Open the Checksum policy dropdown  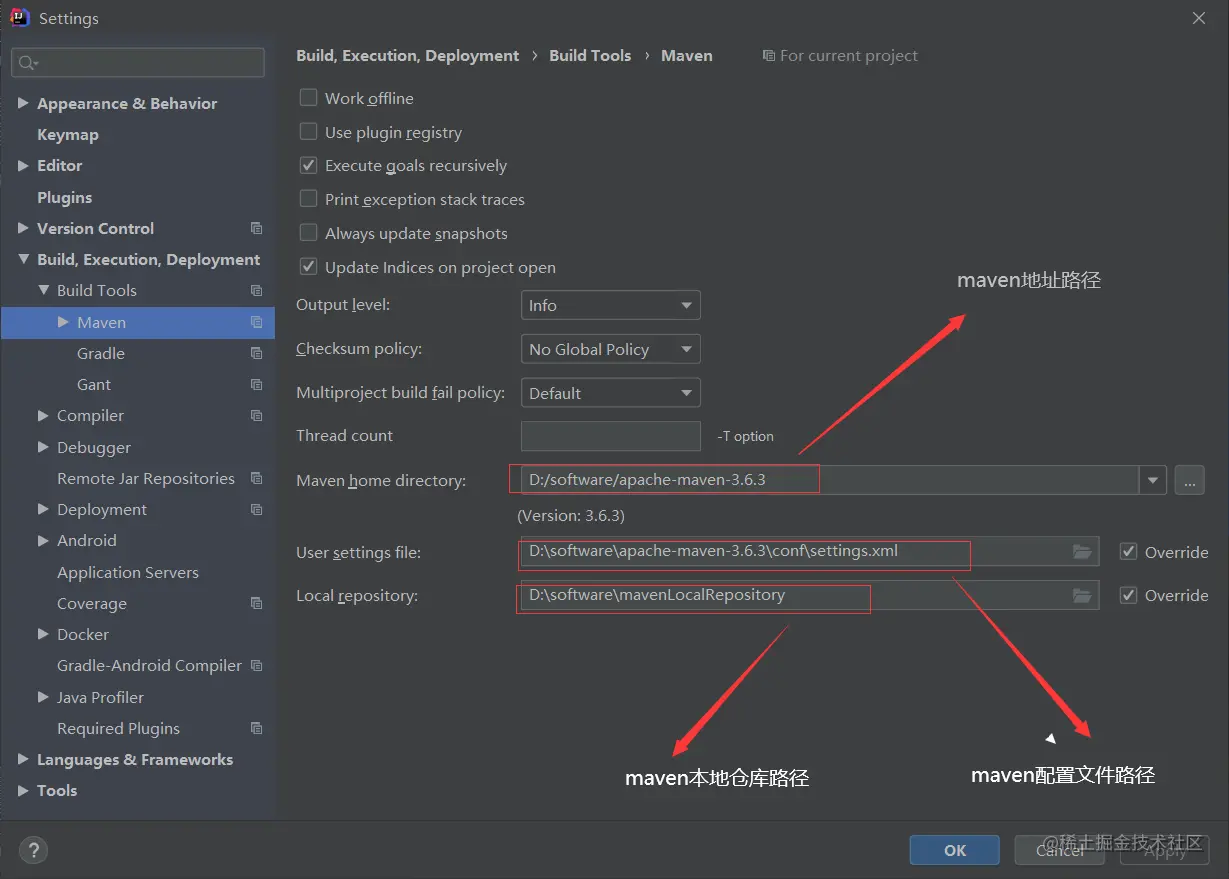click(610, 349)
